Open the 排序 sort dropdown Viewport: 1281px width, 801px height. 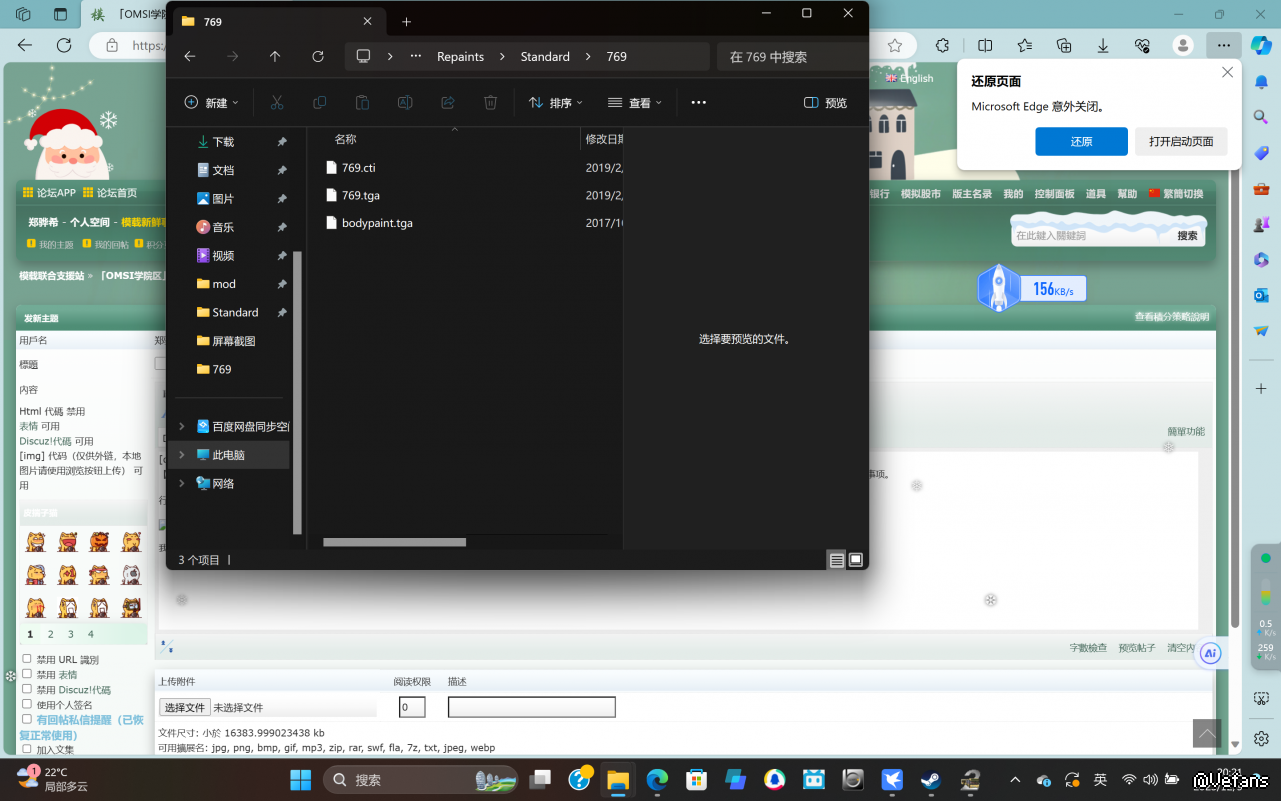pyautogui.click(x=555, y=103)
